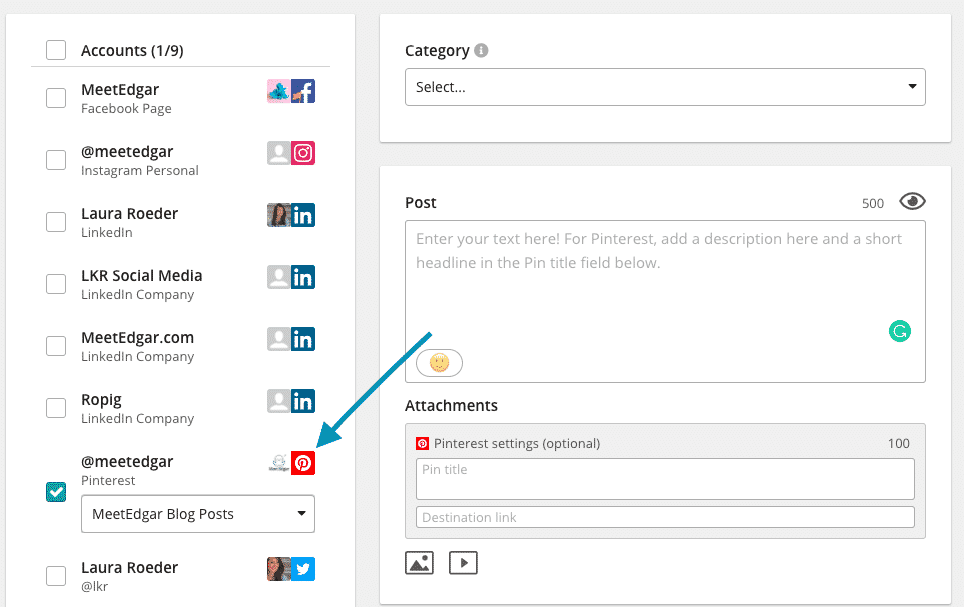
Task: Click the LinkedIn icon beside Laura Roeder
Action: 303,215
